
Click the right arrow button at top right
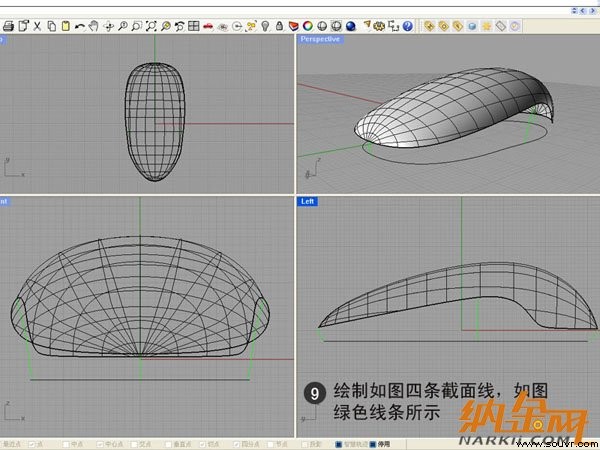[593, 11]
